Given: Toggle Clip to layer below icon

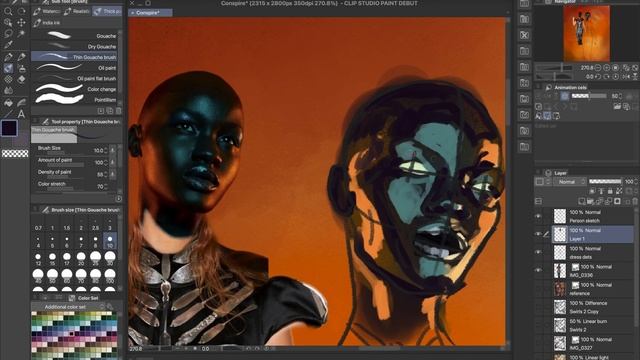Looking at the screenshot, I should [x=592, y=191].
